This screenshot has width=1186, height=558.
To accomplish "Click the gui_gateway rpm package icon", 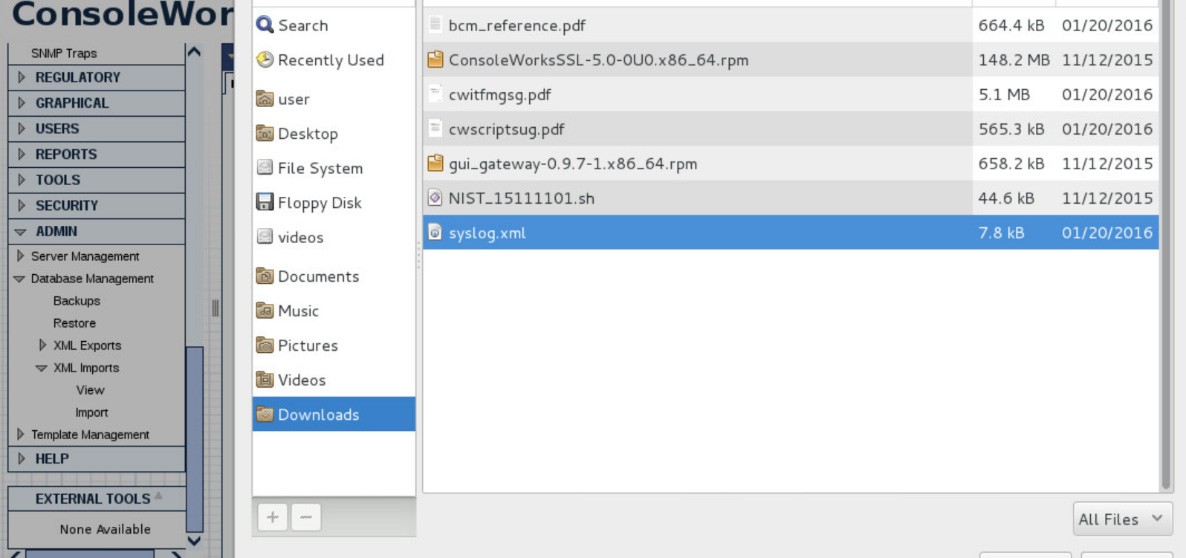I will (435, 163).
